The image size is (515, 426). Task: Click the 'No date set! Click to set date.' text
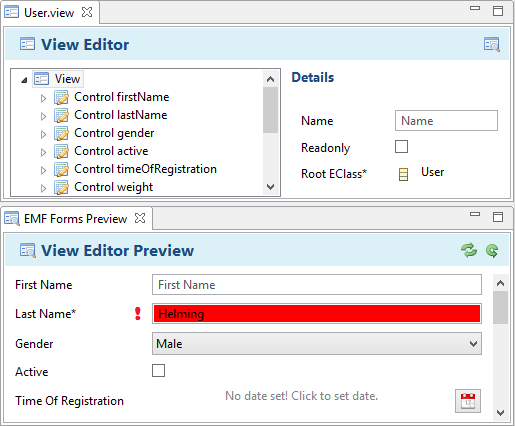coord(302,396)
